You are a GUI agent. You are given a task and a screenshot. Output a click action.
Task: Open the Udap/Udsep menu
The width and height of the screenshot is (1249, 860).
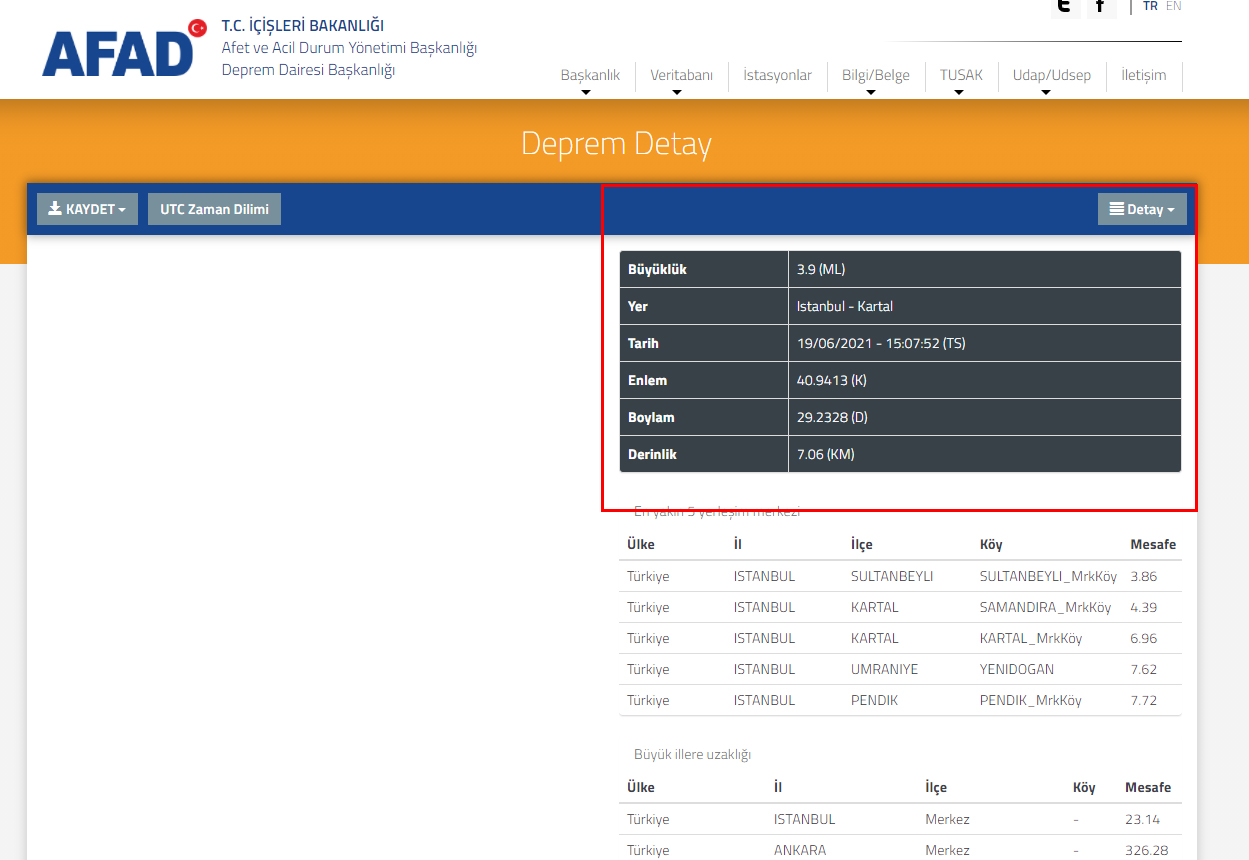1051,75
